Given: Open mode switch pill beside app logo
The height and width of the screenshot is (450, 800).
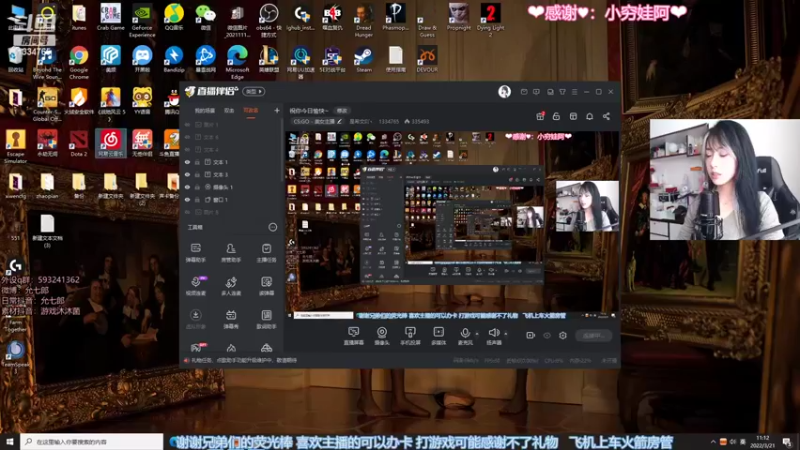Looking at the screenshot, I should [254, 91].
